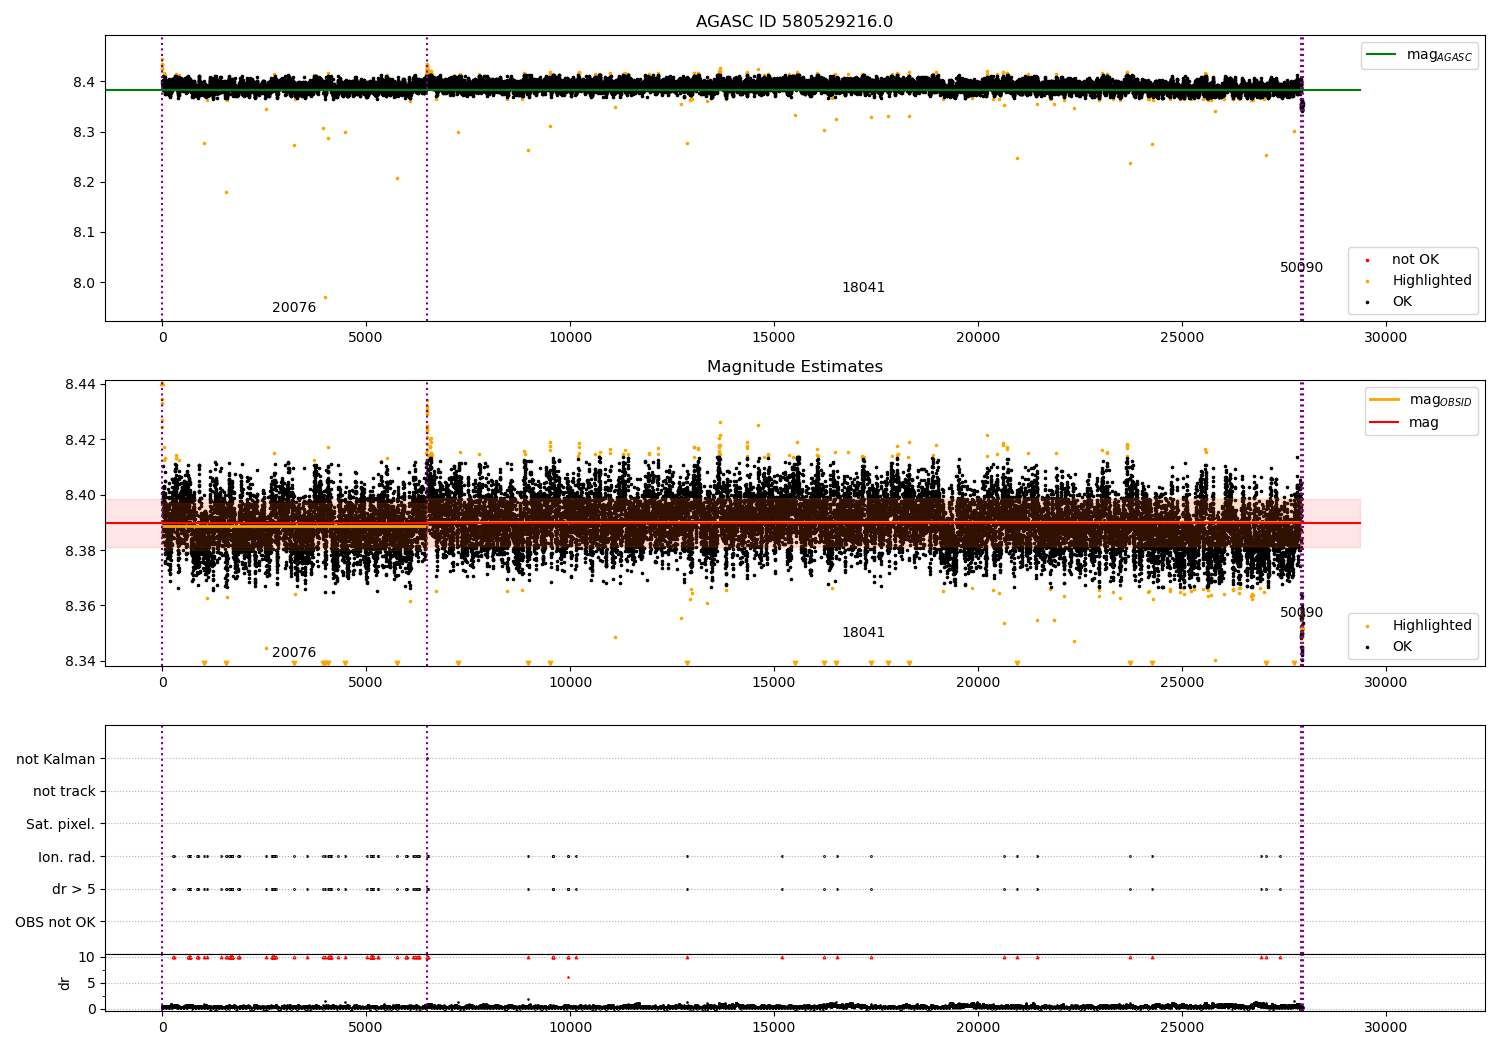Click mag OBSID legend entry in middle plot
The height and width of the screenshot is (1050, 1500).
pos(1420,400)
